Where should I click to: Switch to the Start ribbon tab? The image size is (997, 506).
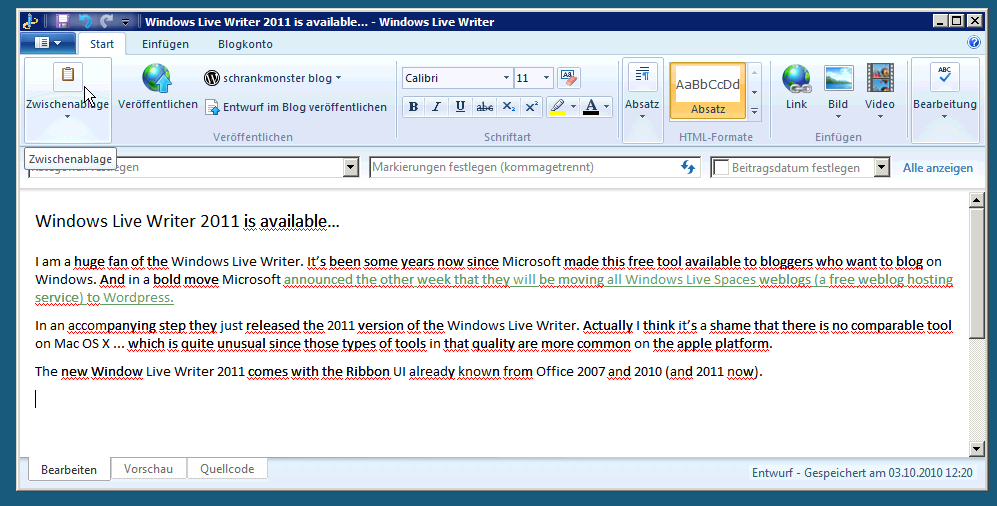[102, 44]
